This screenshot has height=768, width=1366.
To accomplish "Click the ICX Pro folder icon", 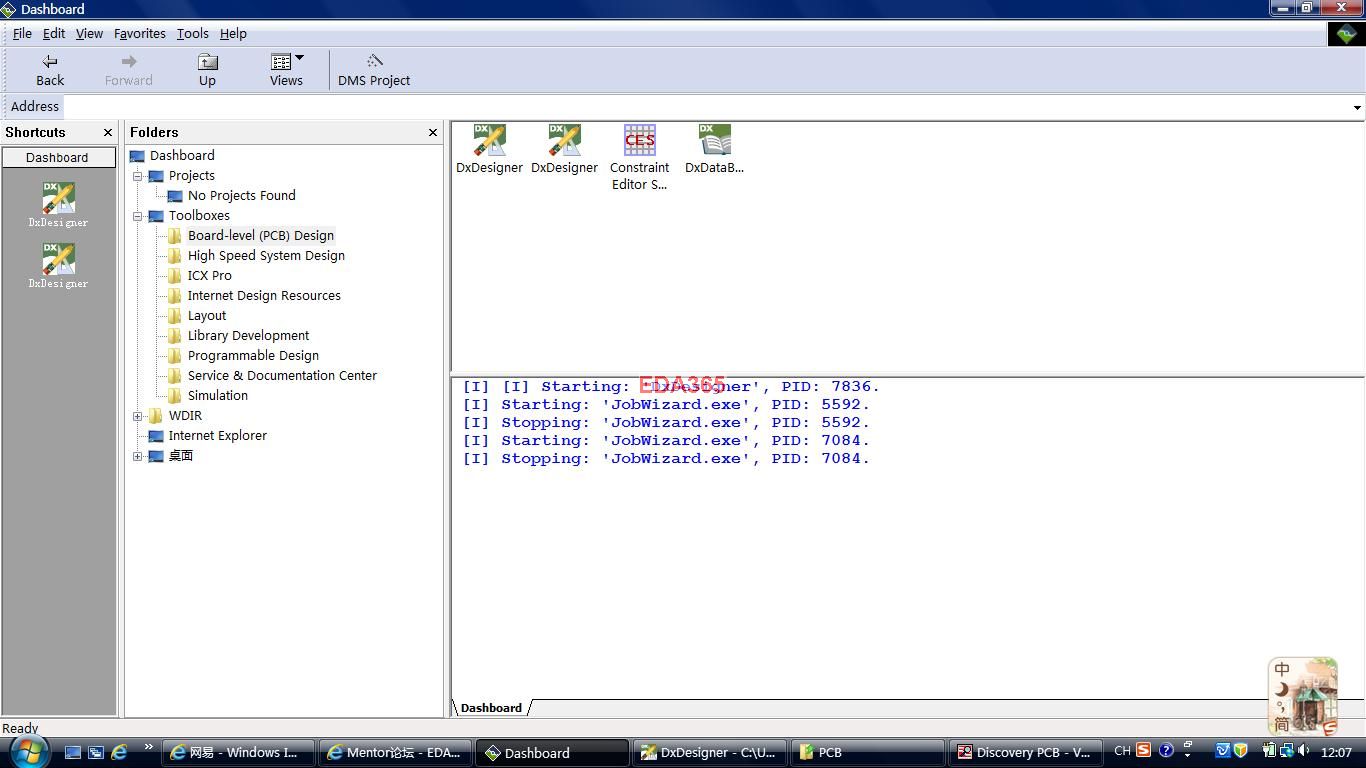I will (175, 275).
